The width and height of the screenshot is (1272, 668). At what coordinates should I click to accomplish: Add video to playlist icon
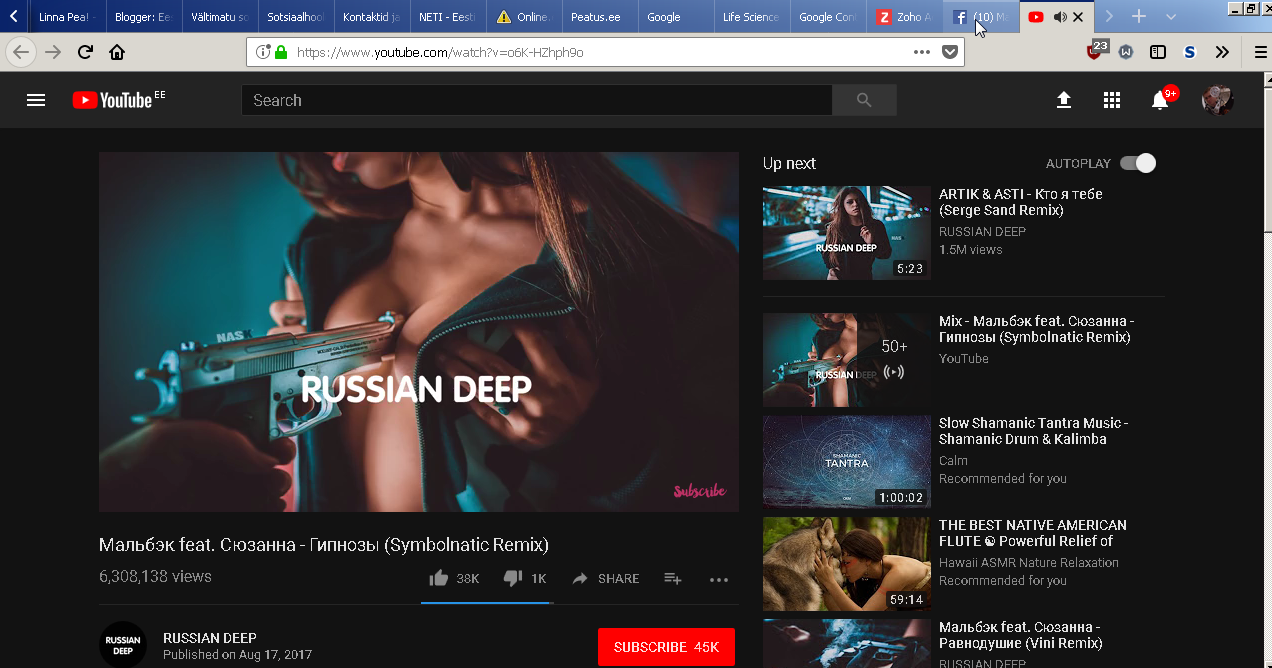click(x=673, y=578)
